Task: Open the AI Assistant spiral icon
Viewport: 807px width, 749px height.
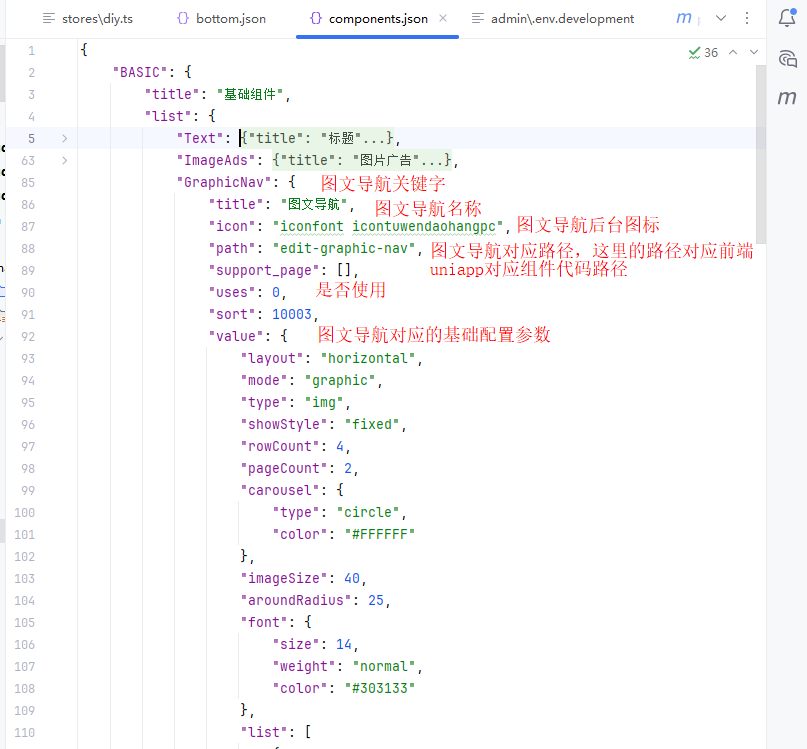Action: click(x=787, y=58)
